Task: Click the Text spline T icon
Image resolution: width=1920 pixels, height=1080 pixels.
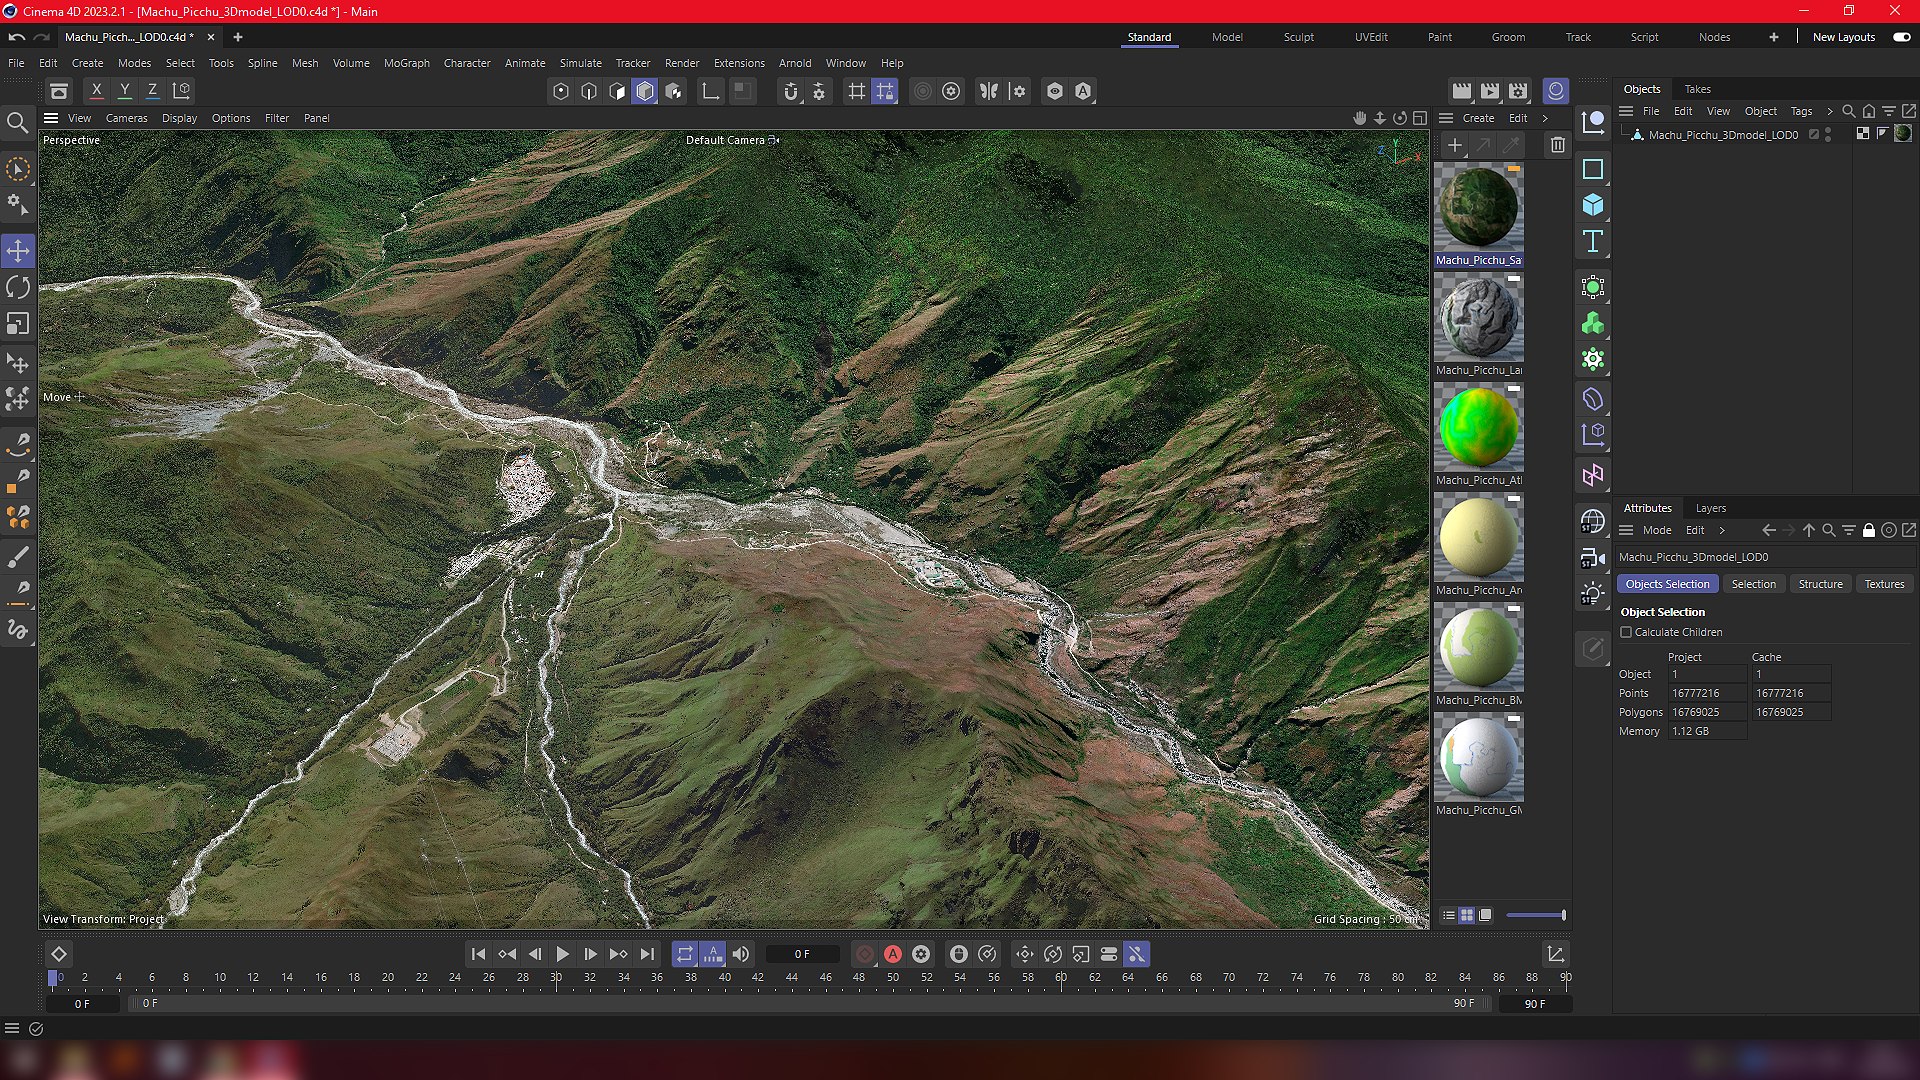Action: 1593,241
